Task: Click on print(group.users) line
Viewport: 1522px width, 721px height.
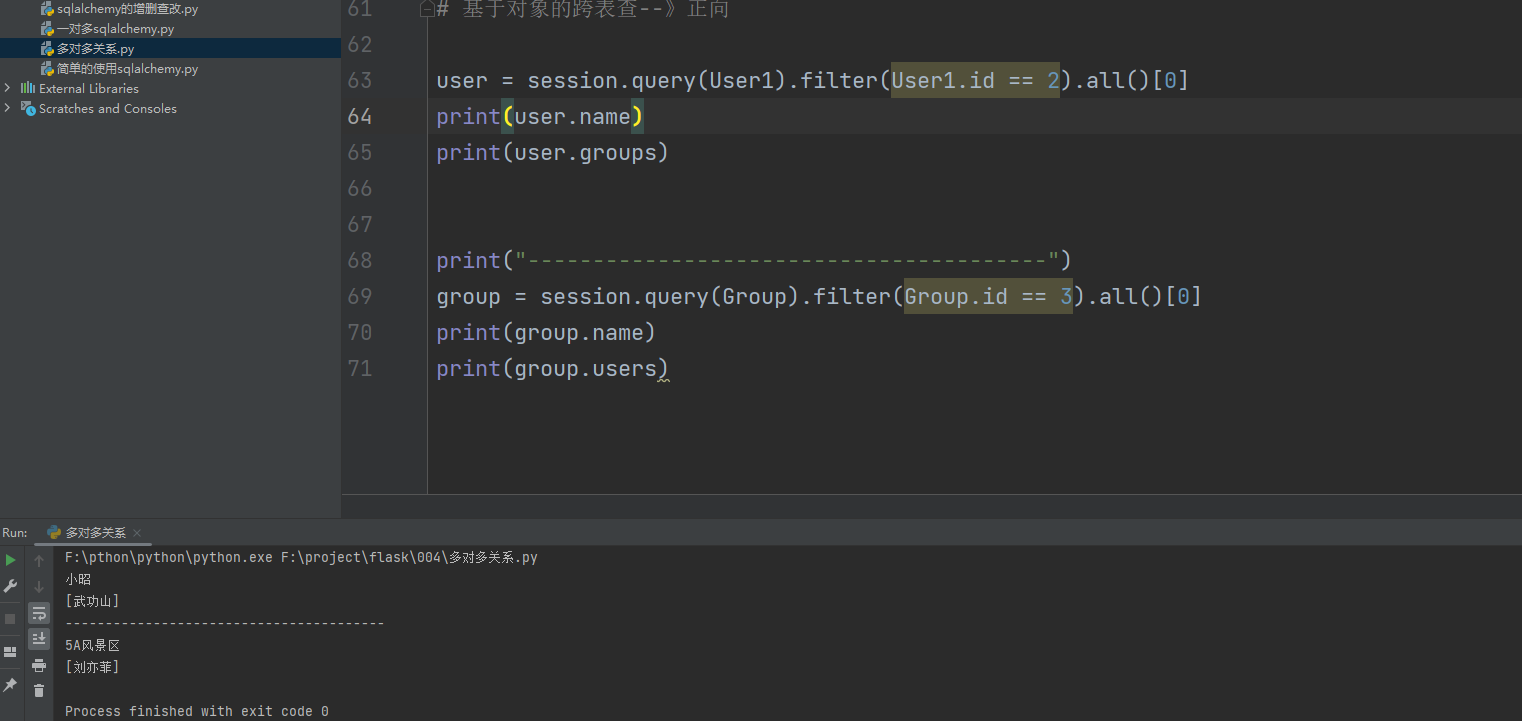Action: coord(552,368)
